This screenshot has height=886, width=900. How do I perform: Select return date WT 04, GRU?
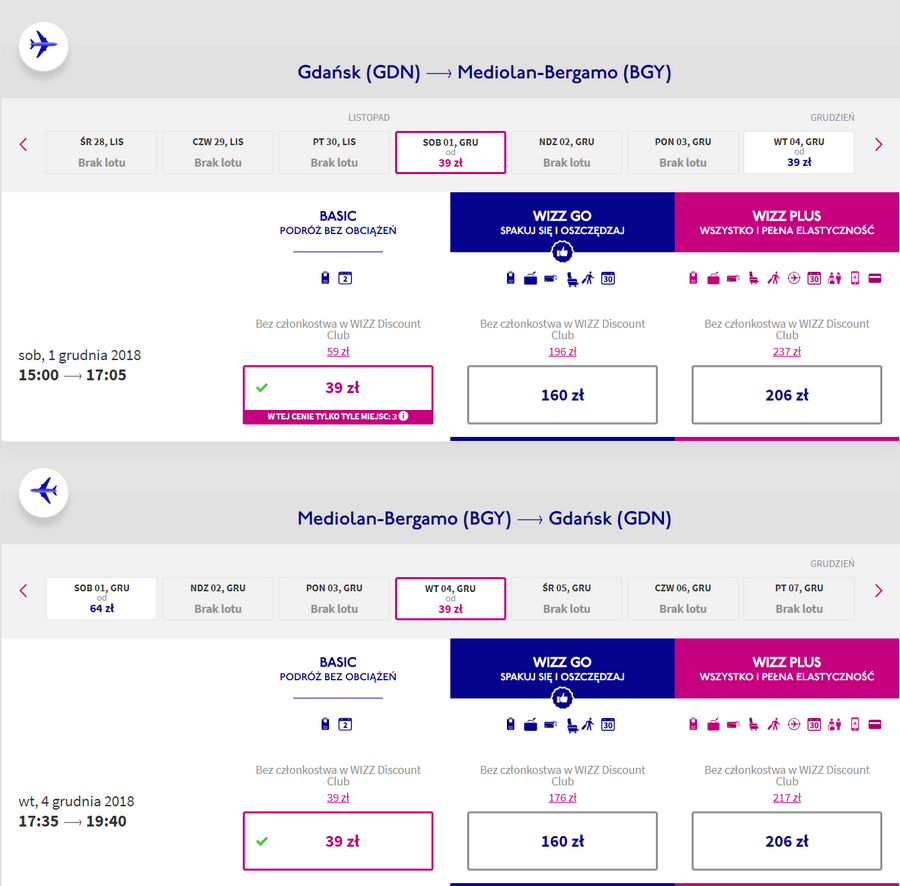tap(451, 599)
